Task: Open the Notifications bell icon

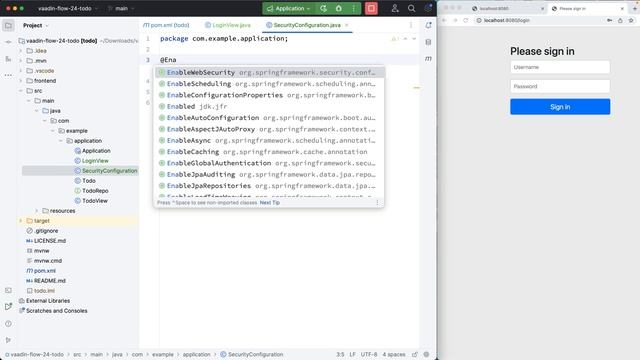Action: pyautogui.click(x=429, y=25)
